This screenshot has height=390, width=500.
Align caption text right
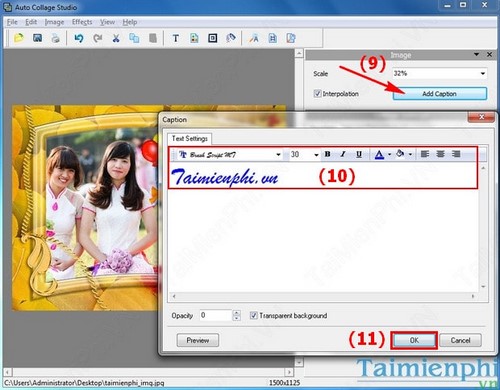tap(456, 154)
